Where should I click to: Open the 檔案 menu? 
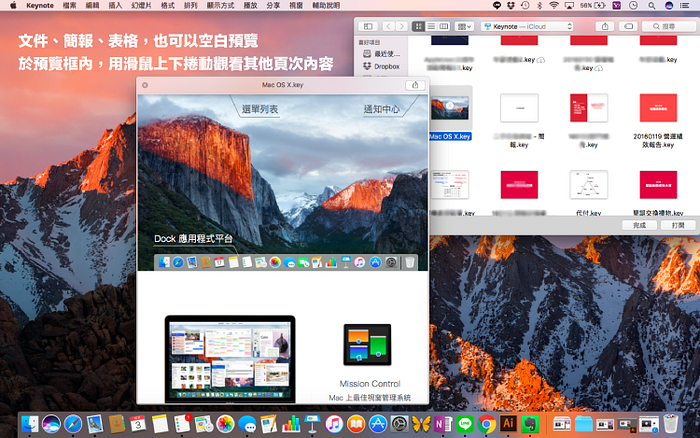point(69,5)
